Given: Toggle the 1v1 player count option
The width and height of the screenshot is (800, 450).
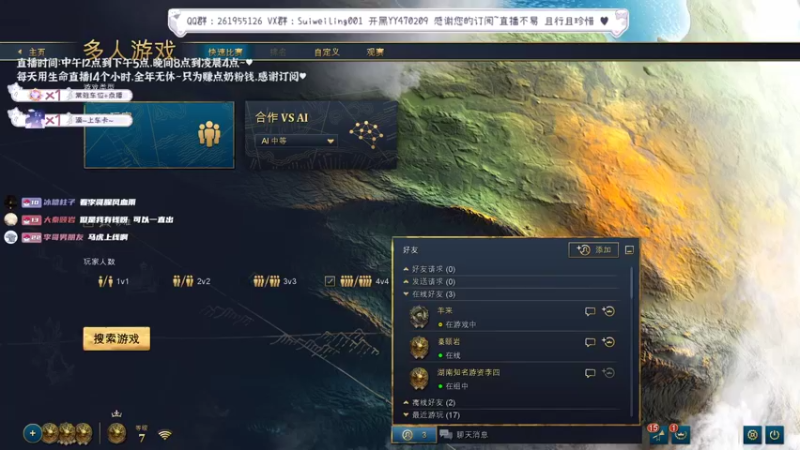Looking at the screenshot, I should 113,281.
